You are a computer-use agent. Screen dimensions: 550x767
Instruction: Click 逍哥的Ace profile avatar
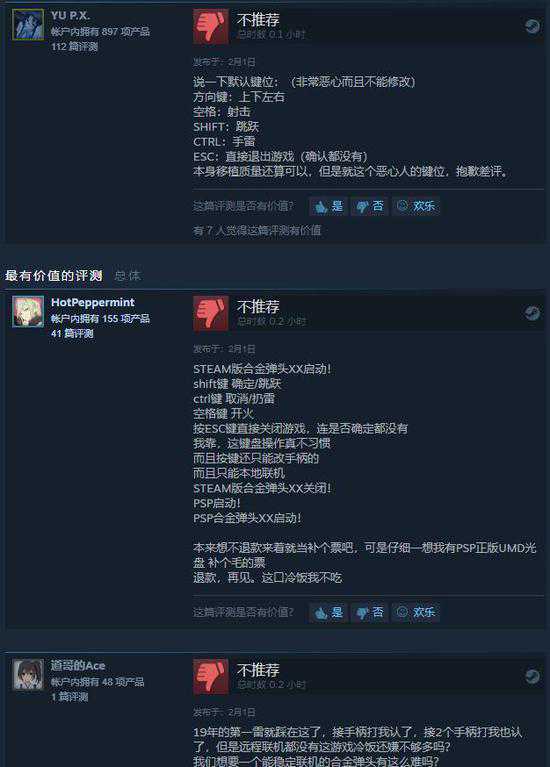[28, 675]
